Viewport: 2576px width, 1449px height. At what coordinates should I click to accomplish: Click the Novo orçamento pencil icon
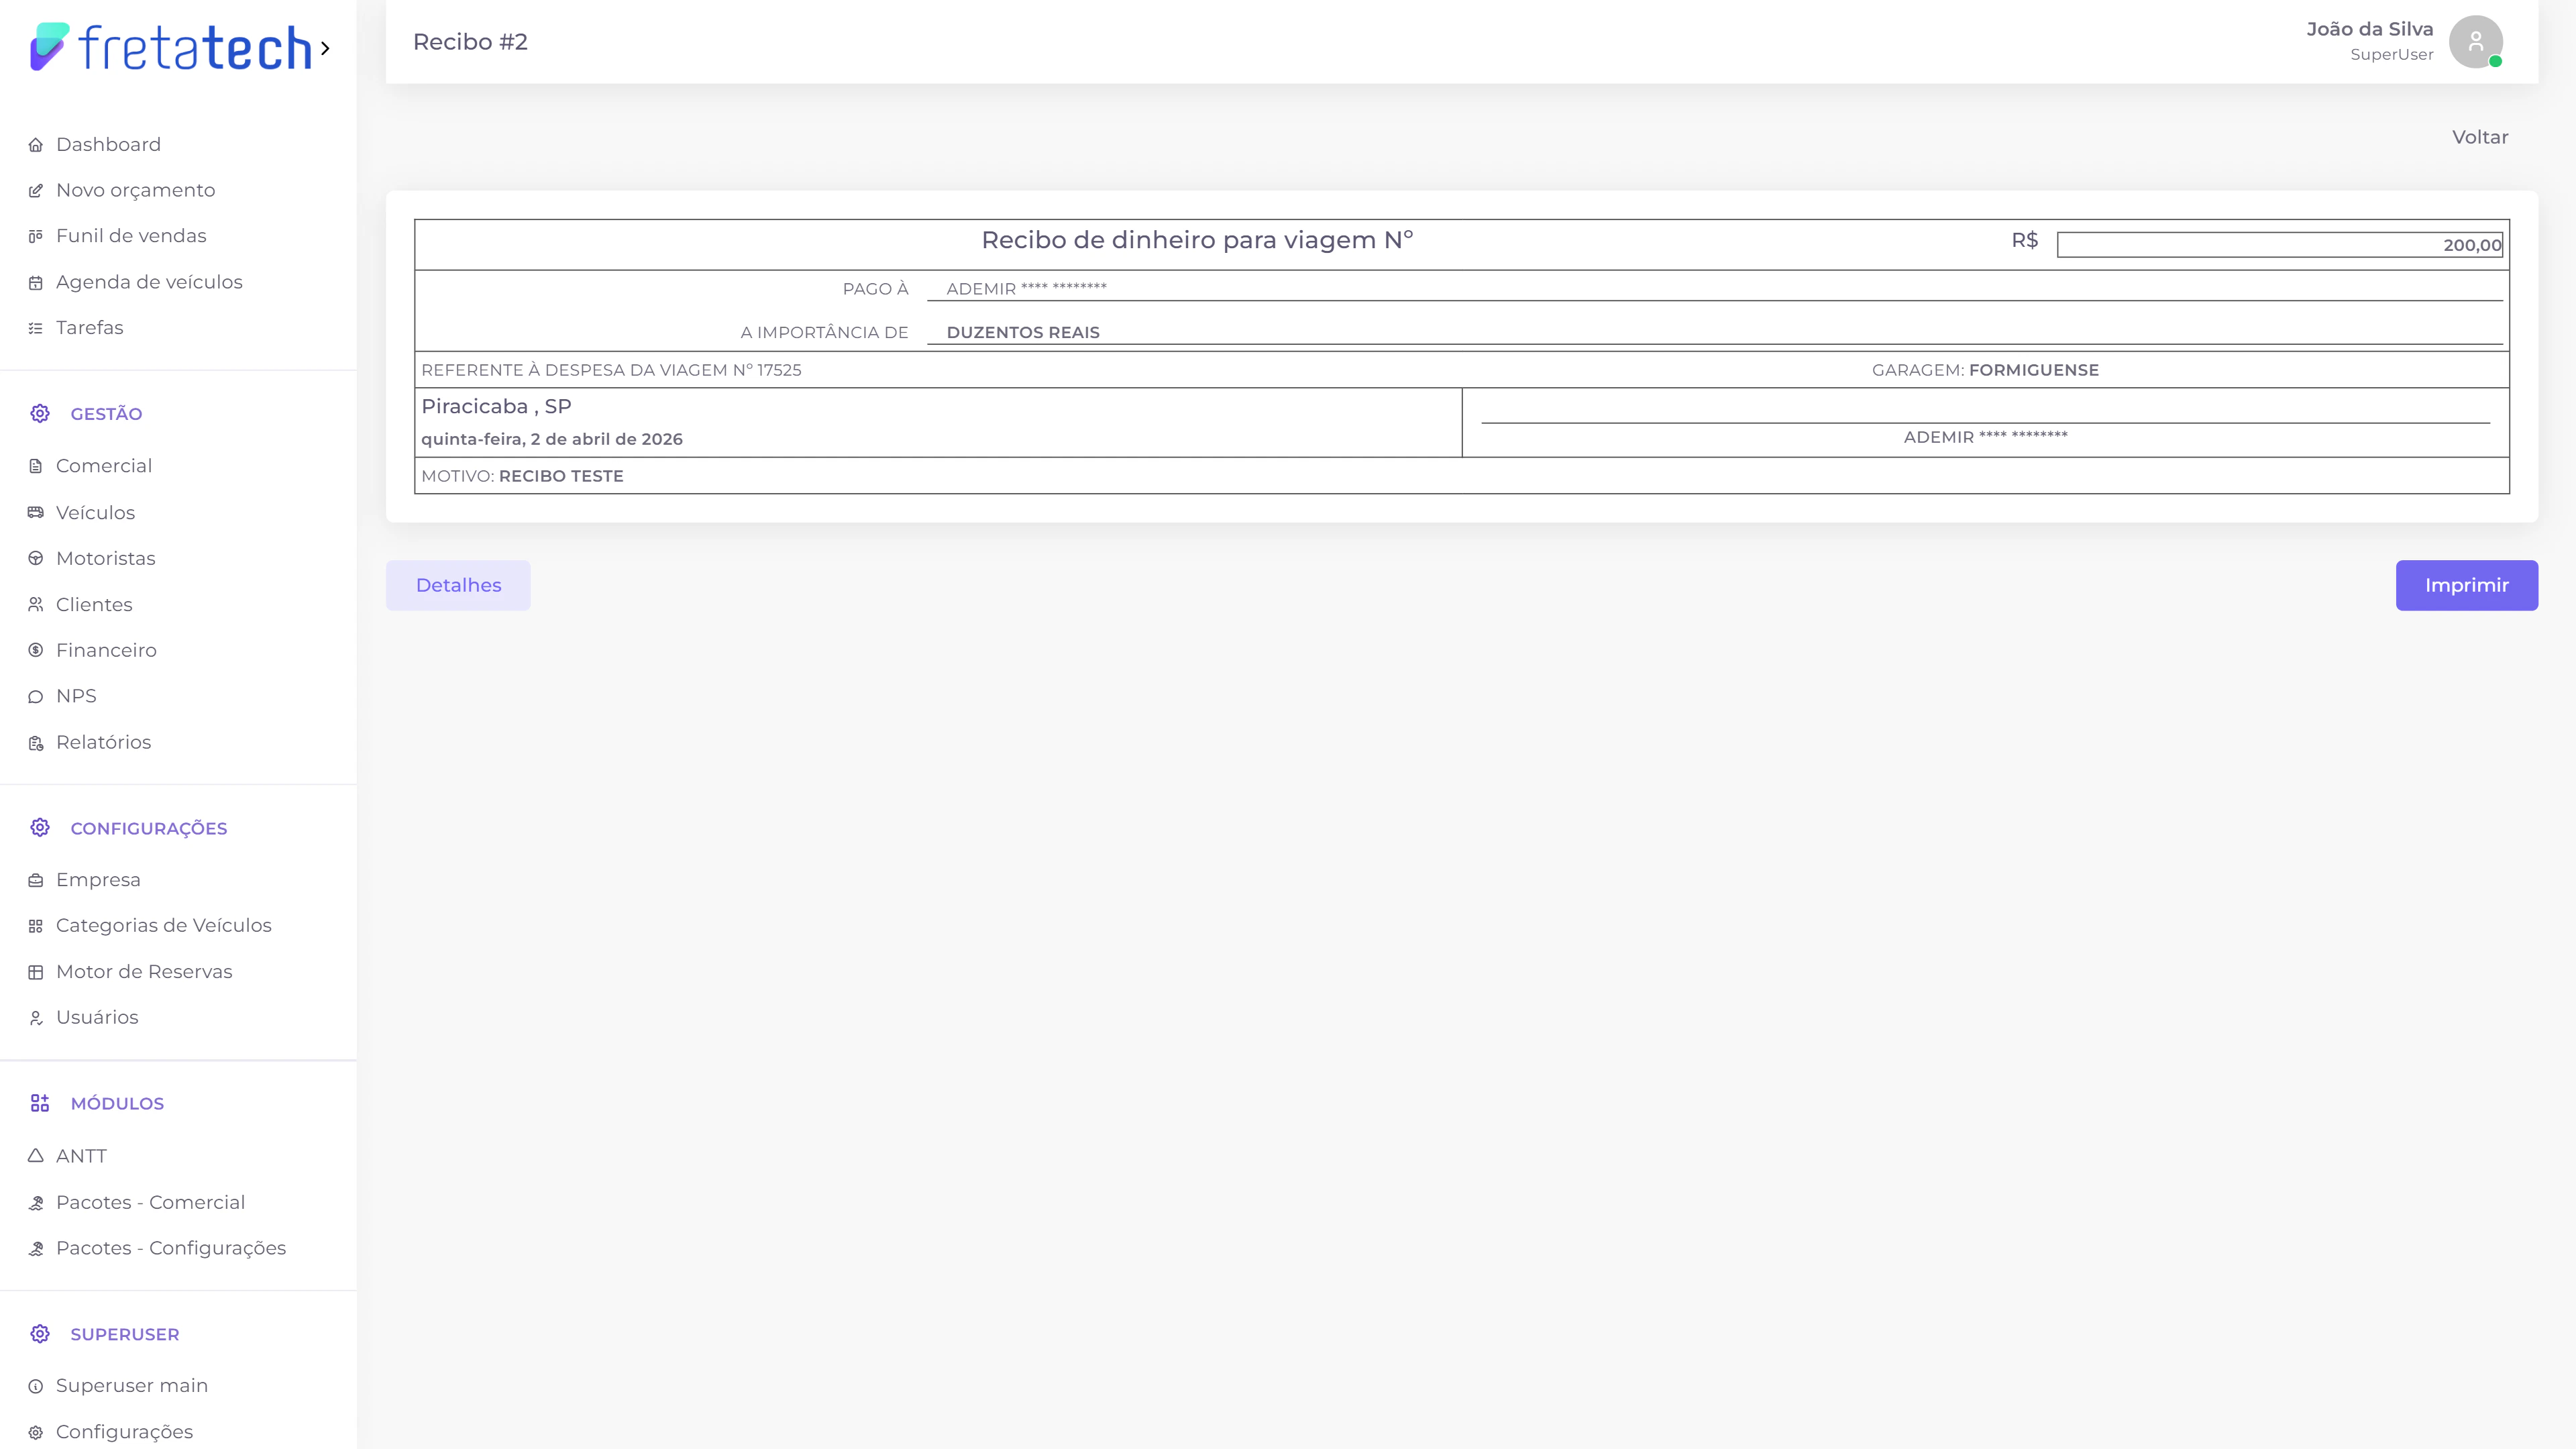click(x=36, y=191)
